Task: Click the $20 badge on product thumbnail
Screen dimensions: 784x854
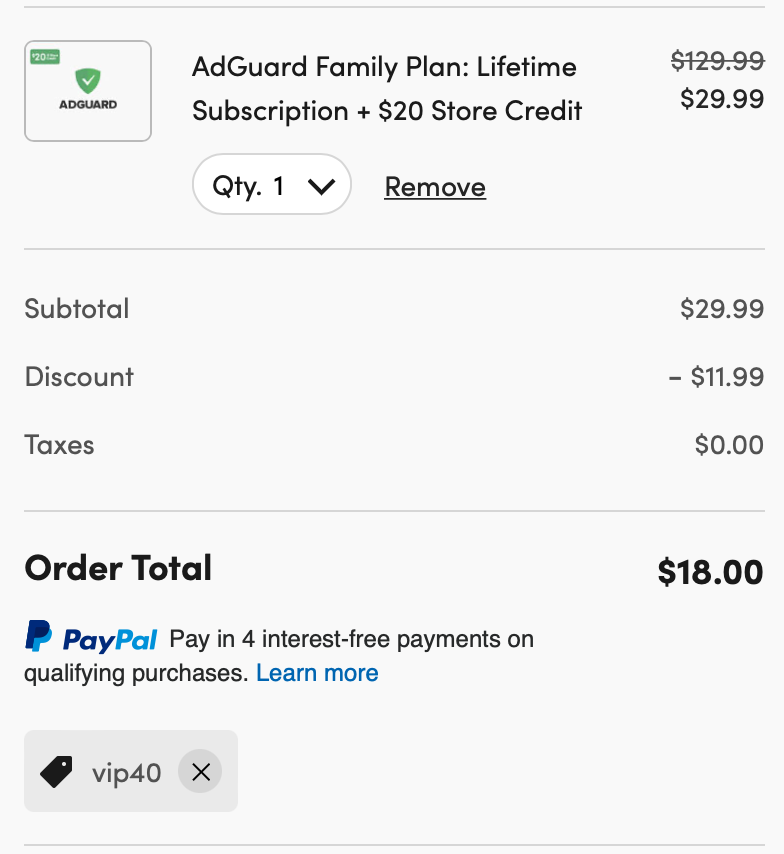Action: pos(45,57)
